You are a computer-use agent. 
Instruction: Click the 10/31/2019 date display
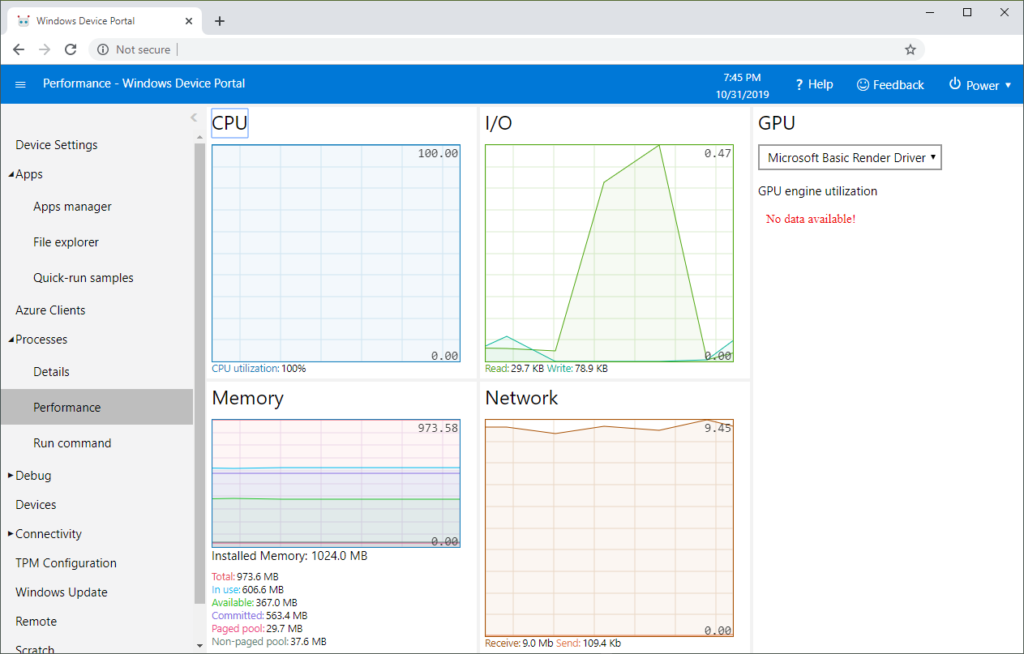(743, 95)
